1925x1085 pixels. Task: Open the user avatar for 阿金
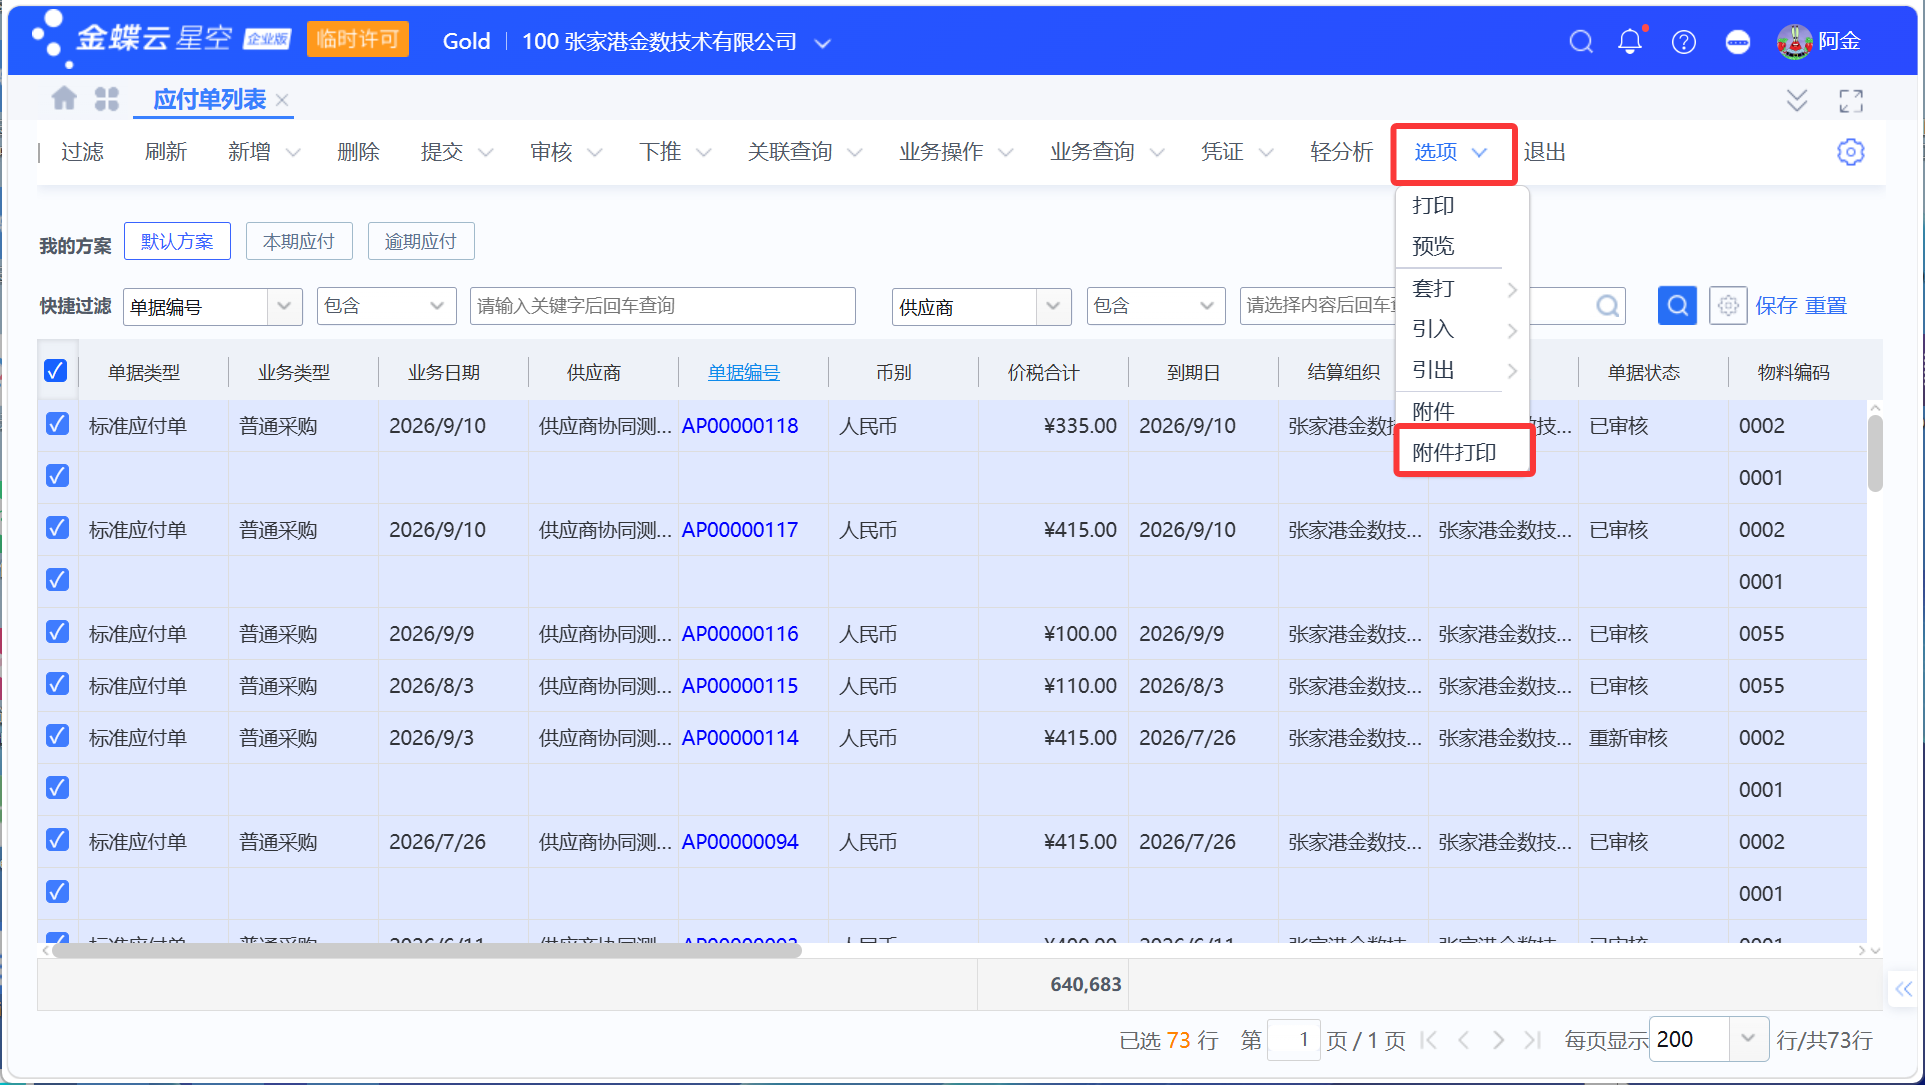point(1795,42)
